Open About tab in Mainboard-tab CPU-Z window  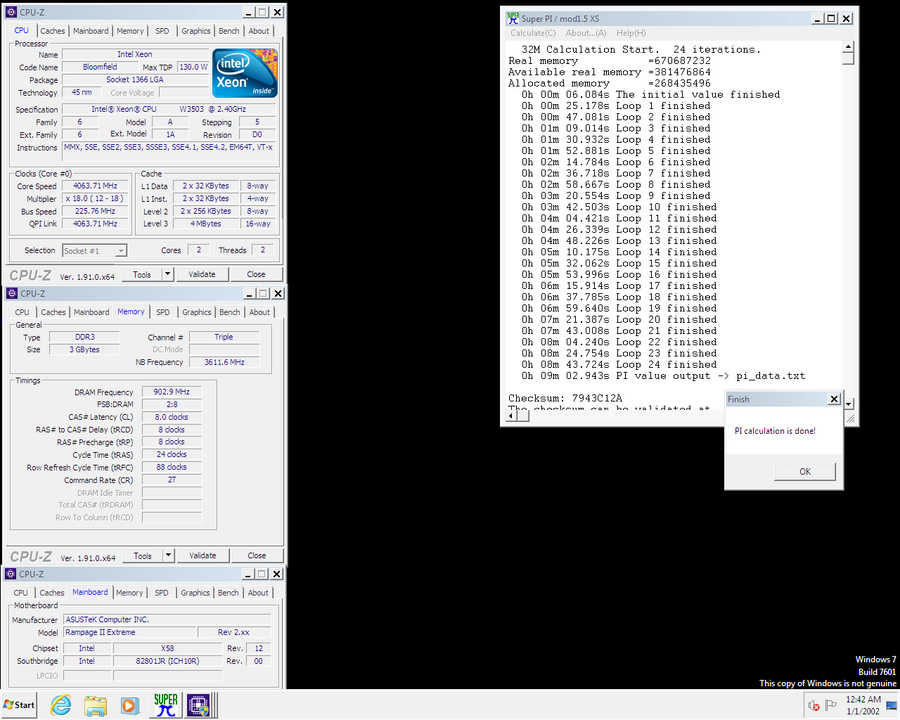coord(258,593)
